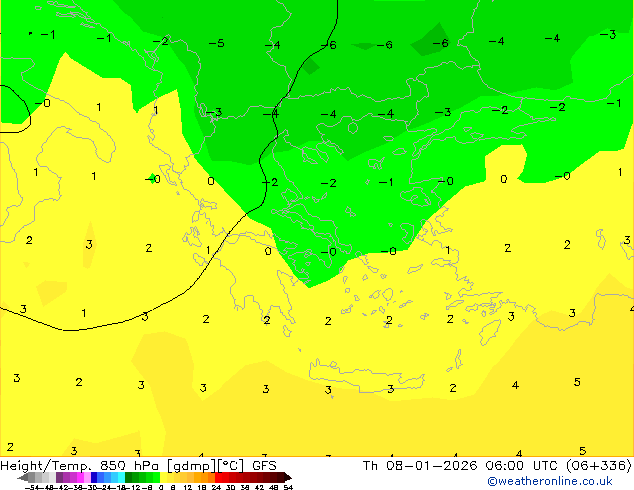Click the dark brown right arrow end of legend
Viewport: 634px width, 490px height.
pyautogui.click(x=288, y=477)
